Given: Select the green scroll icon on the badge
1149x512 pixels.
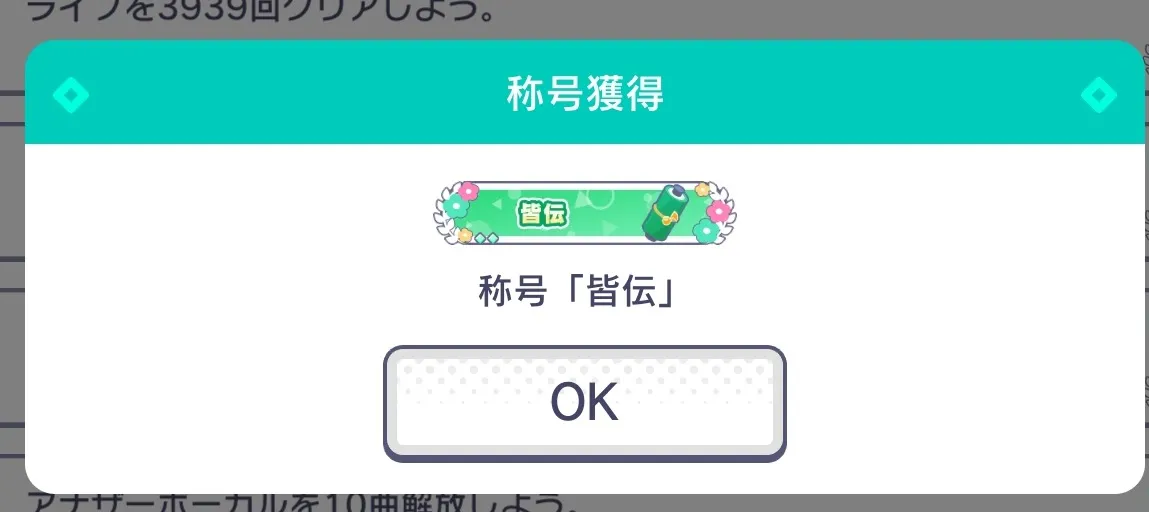Looking at the screenshot, I should (665, 212).
